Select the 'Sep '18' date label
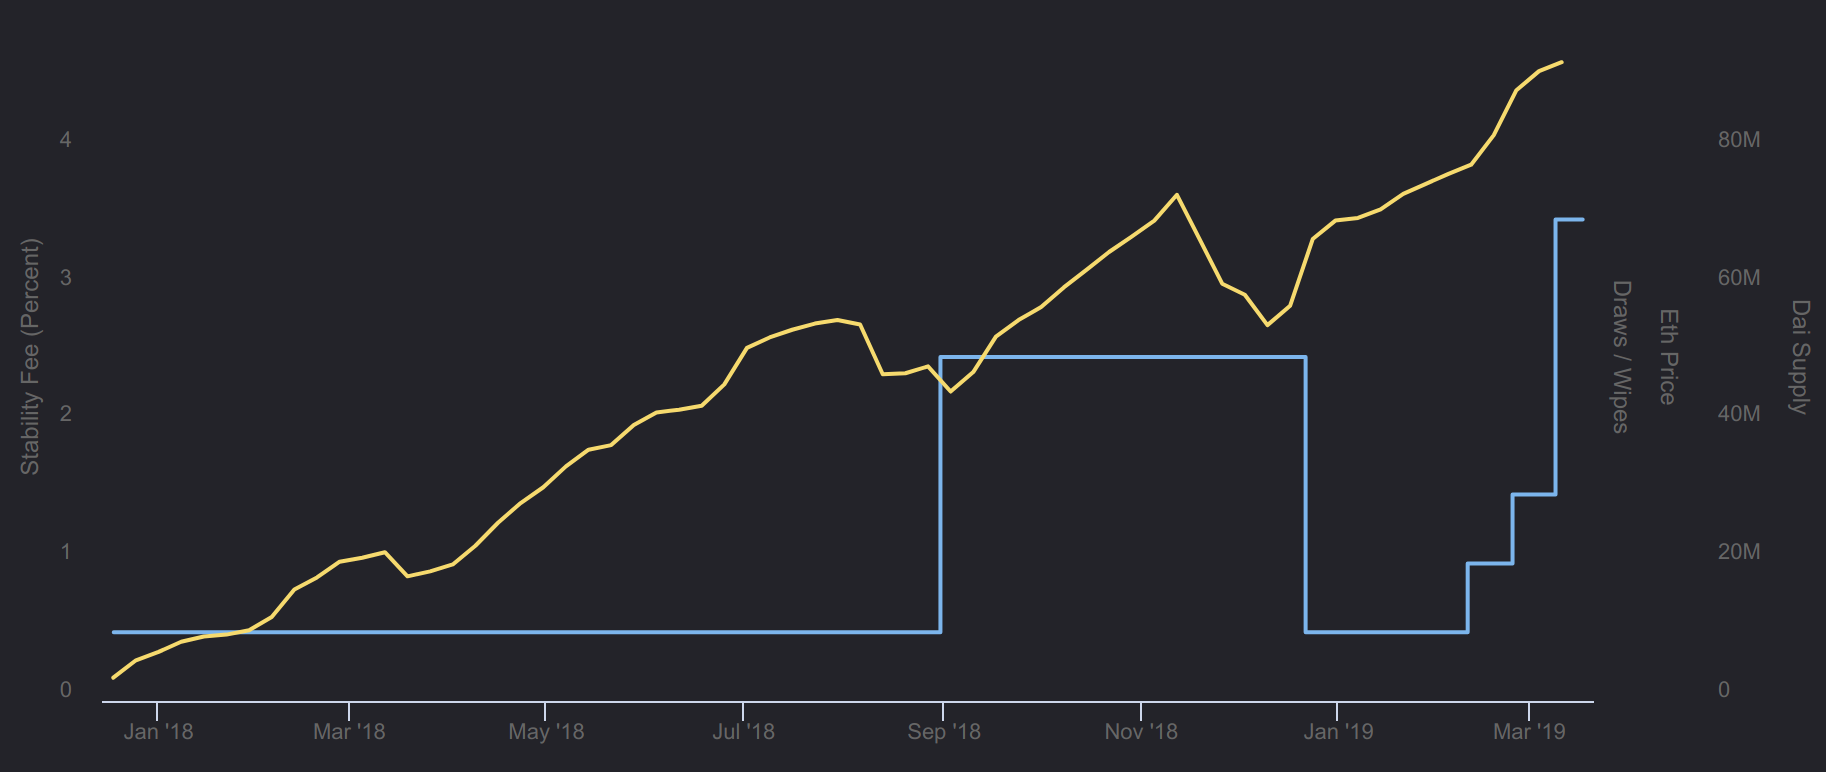1826x772 pixels. [x=943, y=732]
